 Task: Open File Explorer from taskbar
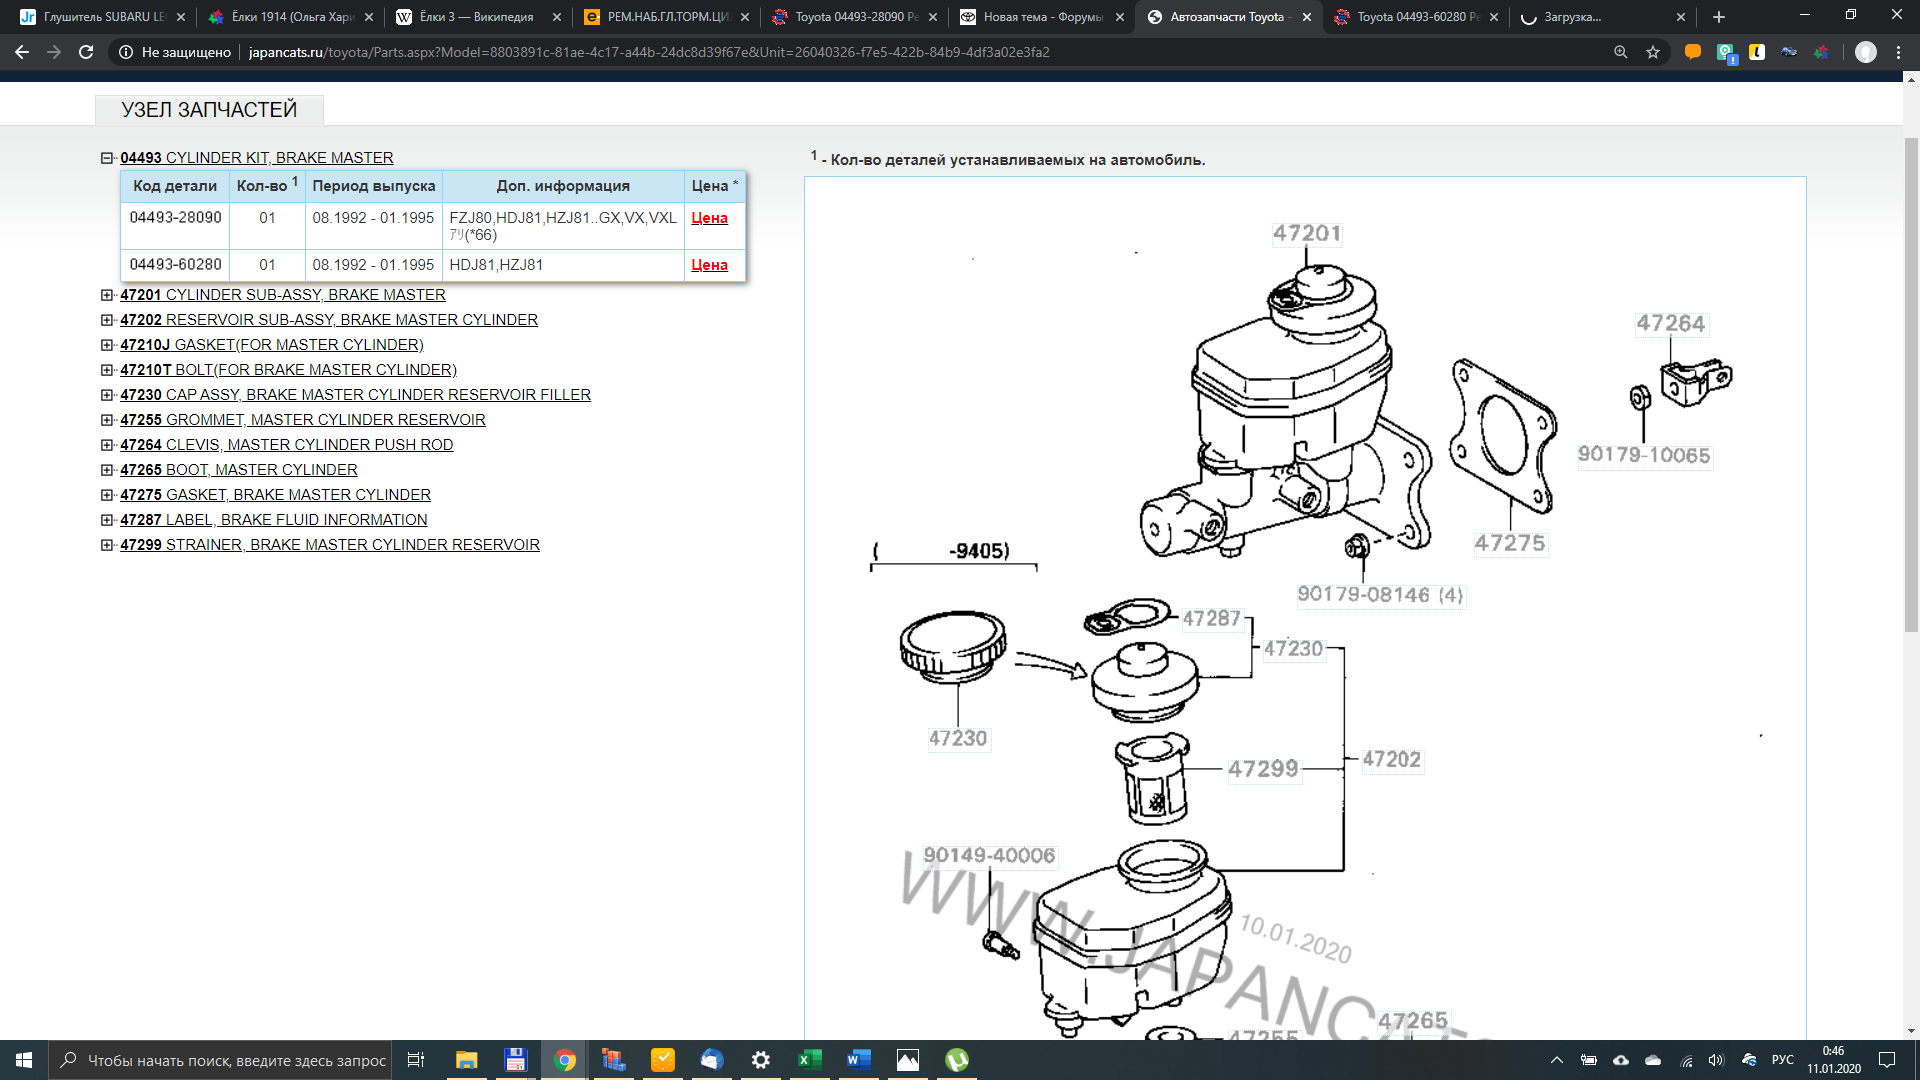[x=466, y=1060]
